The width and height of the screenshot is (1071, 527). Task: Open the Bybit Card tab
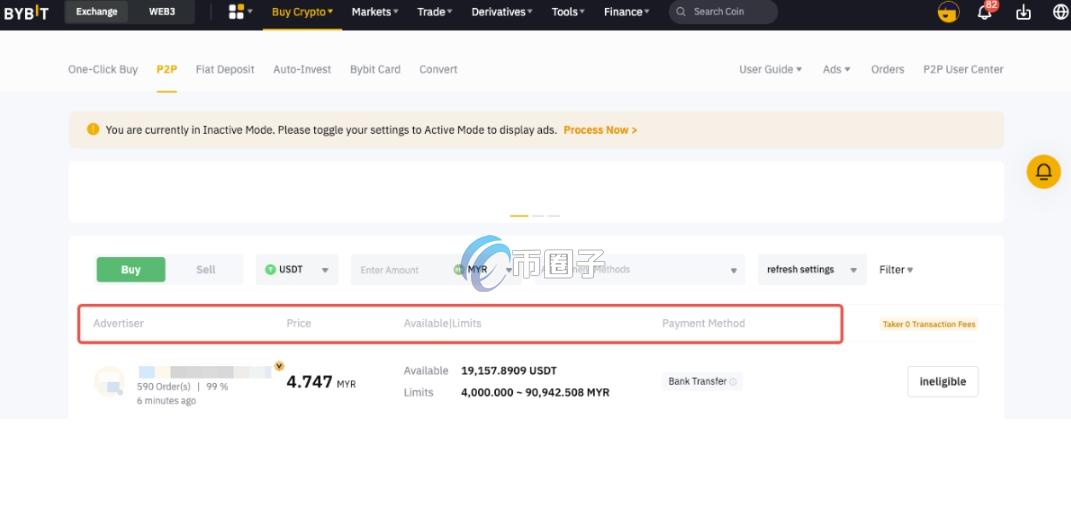click(x=375, y=69)
